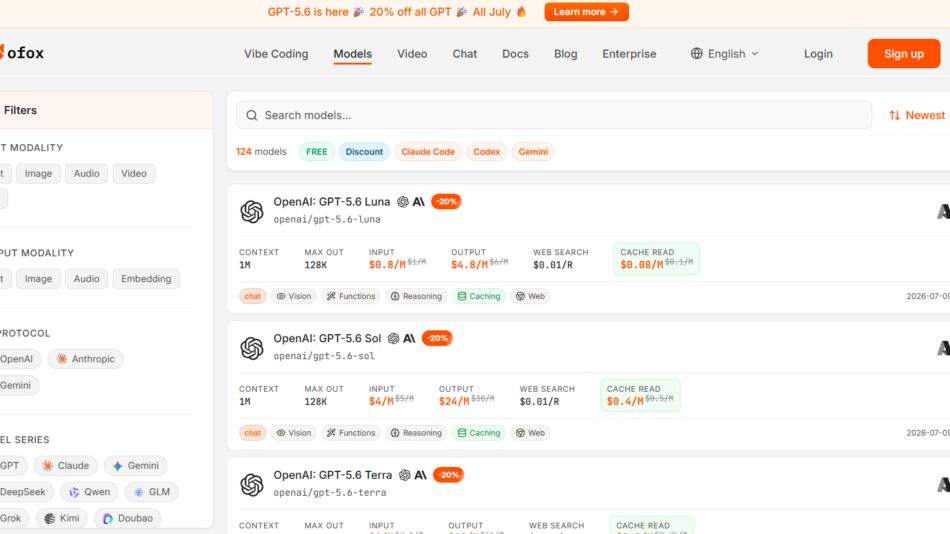Image resolution: width=950 pixels, height=534 pixels.
Task: Toggle the Gemini chip next to Codex
Action: 533,152
